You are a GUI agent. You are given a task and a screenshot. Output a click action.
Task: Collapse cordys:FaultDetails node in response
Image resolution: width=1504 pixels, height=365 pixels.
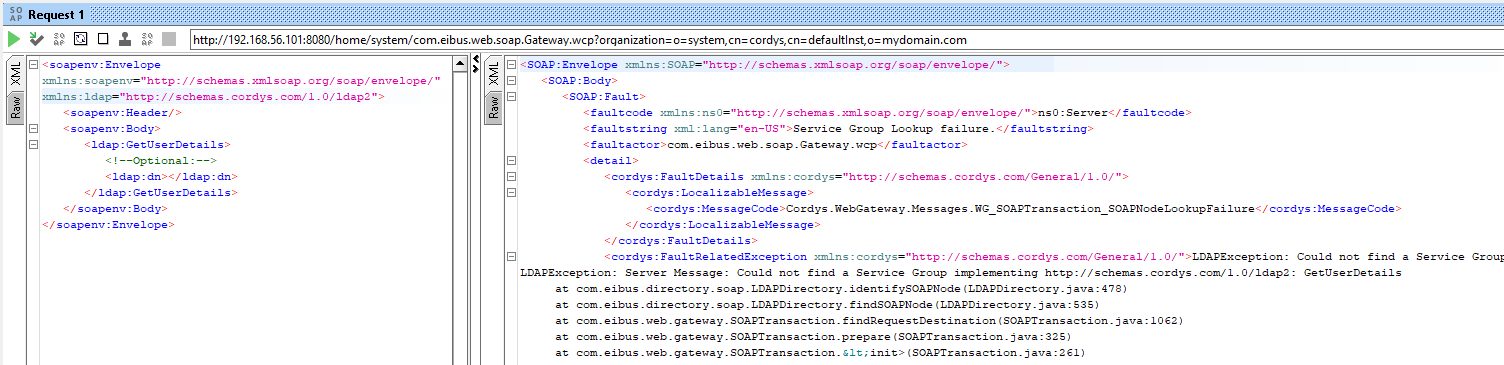512,177
